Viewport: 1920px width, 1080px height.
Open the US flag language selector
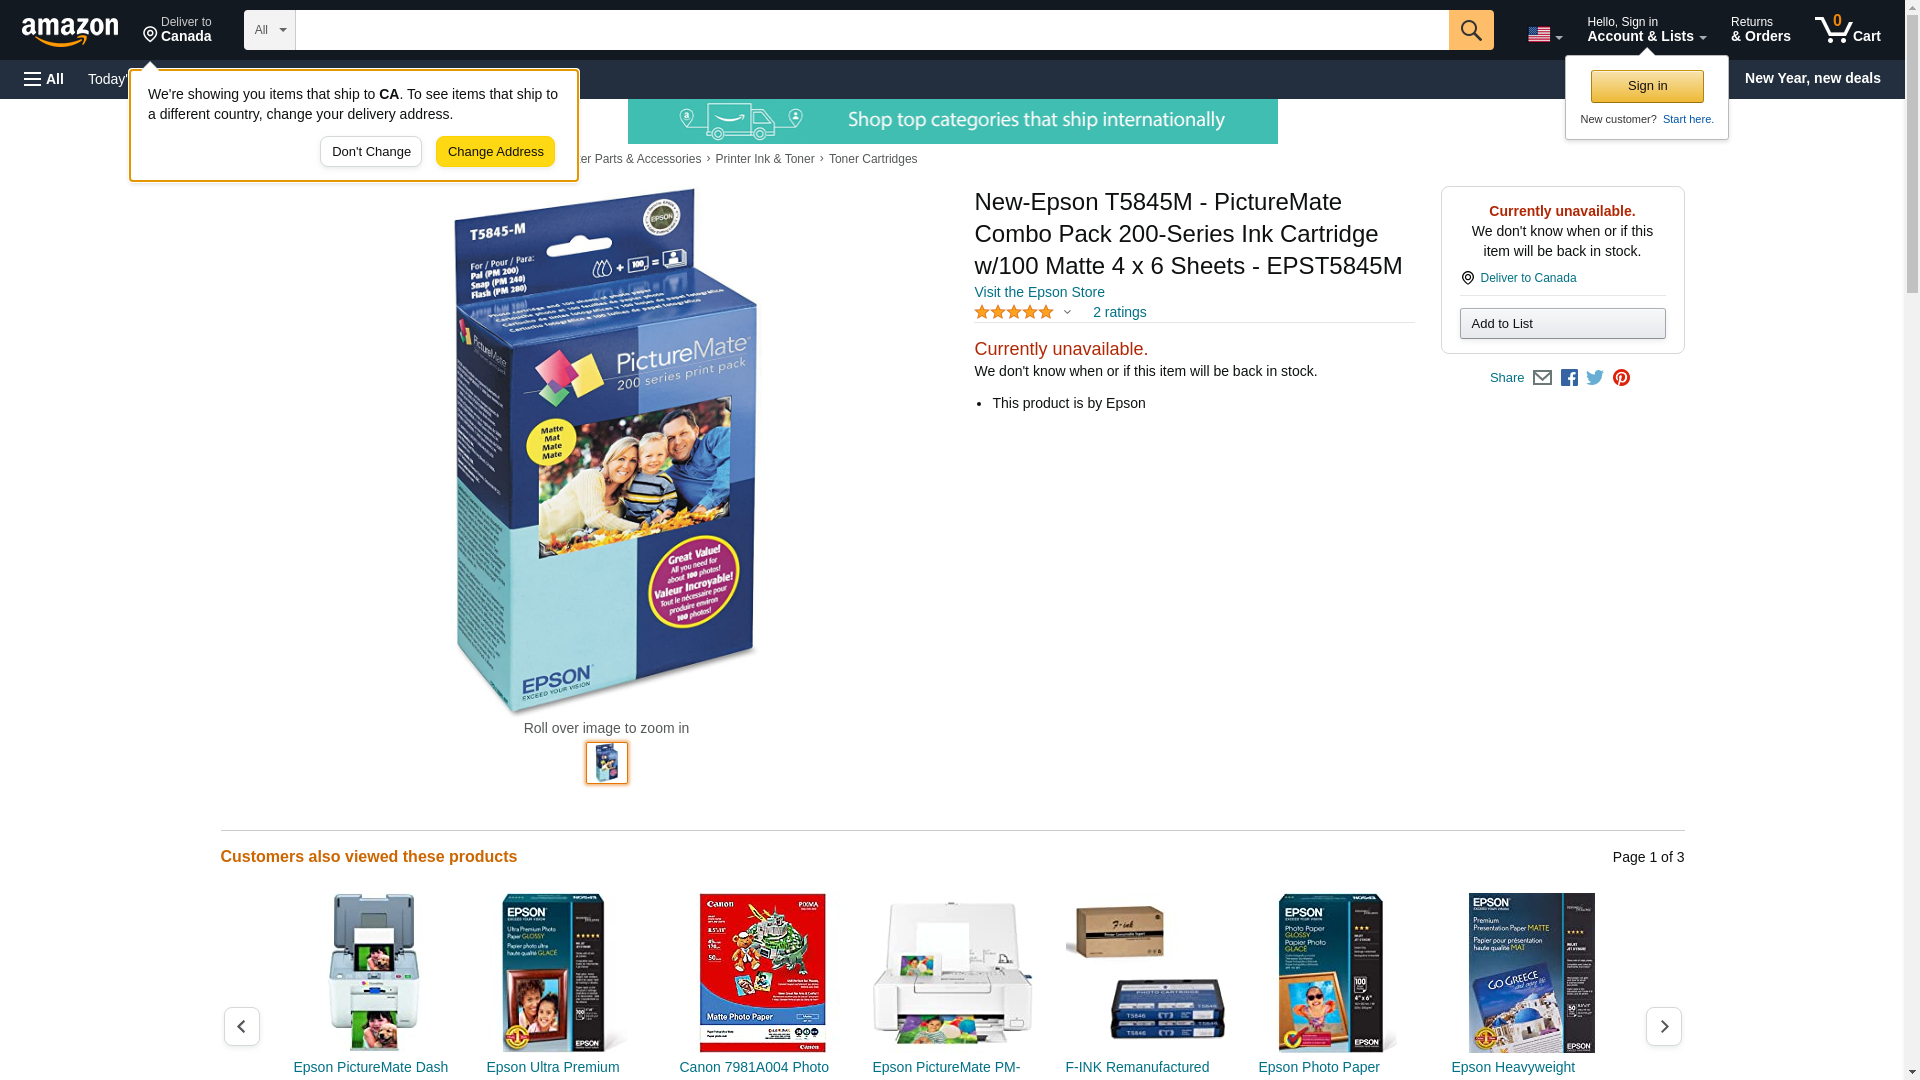pos(1545,35)
